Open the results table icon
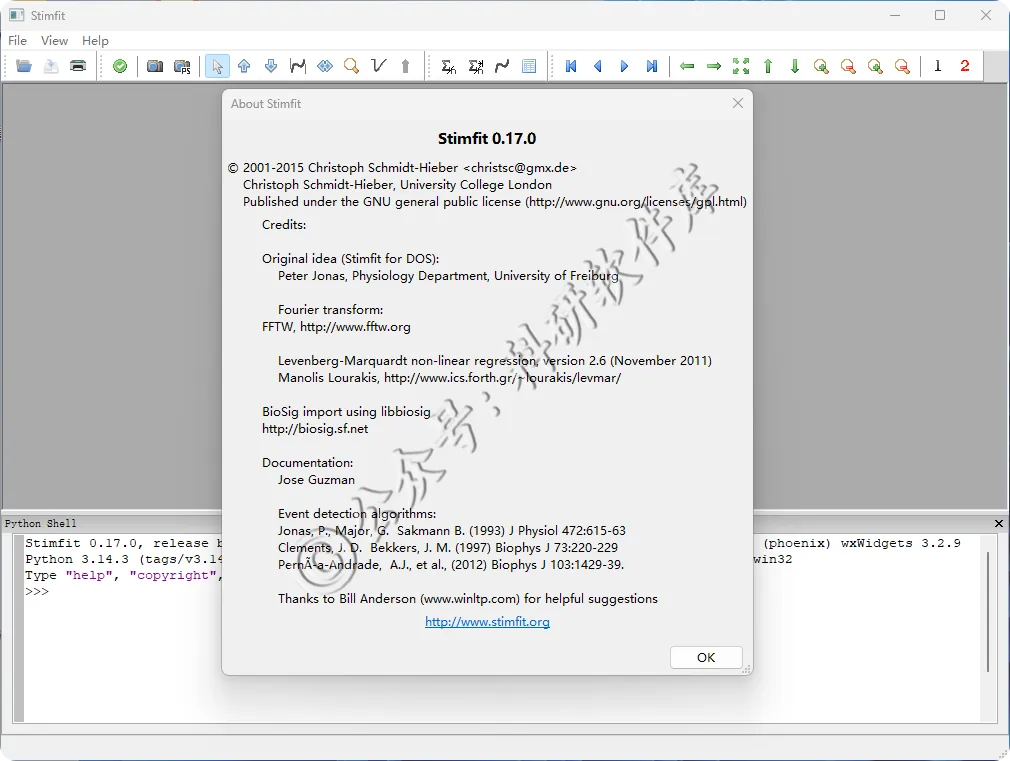The height and width of the screenshot is (761, 1010). click(529, 66)
